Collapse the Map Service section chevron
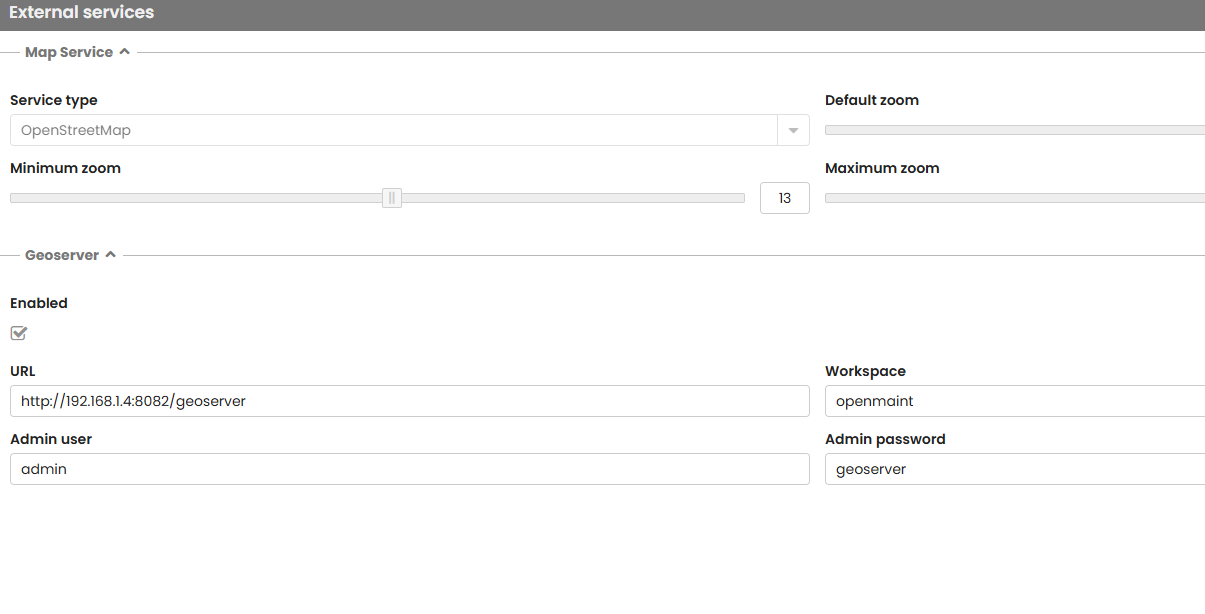This screenshot has height=614, width=1205. pyautogui.click(x=124, y=52)
